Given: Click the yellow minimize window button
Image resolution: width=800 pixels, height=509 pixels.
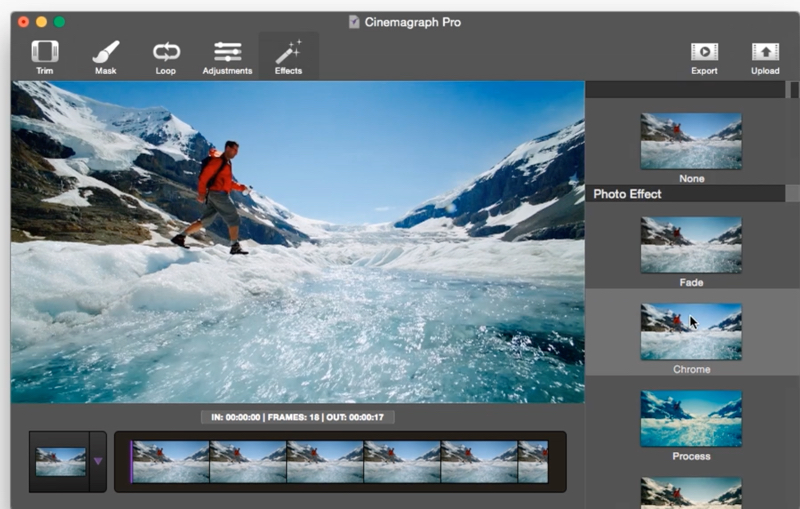Looking at the screenshot, I should [41, 22].
